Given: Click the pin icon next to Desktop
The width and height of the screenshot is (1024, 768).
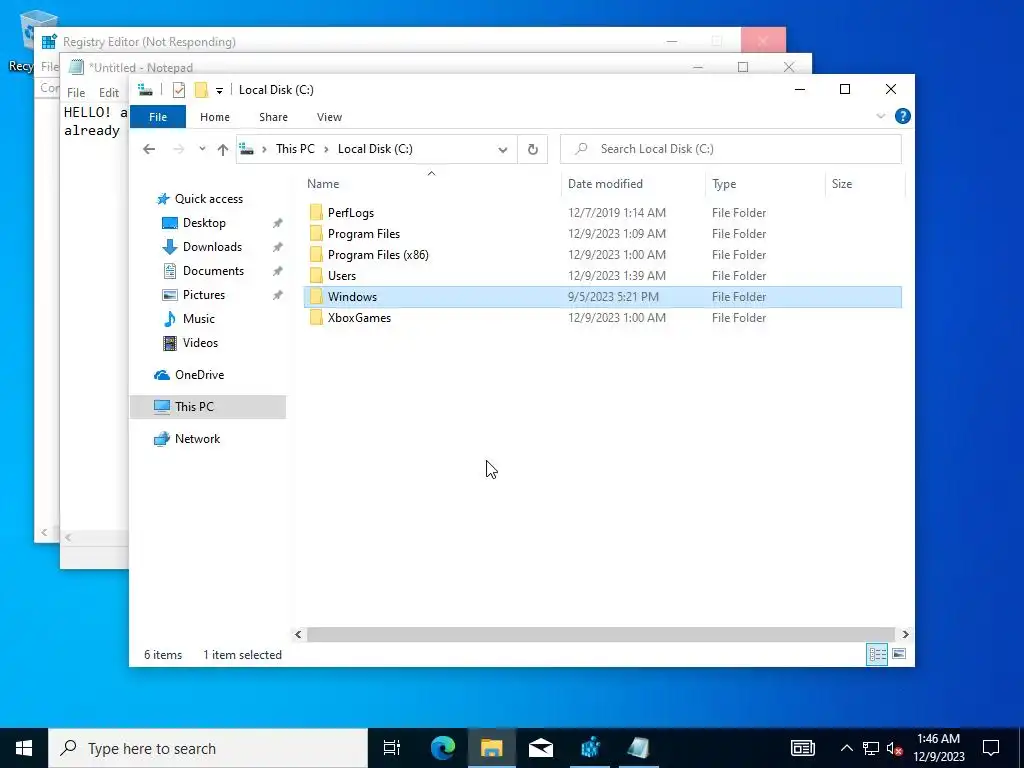Looking at the screenshot, I should 278,223.
